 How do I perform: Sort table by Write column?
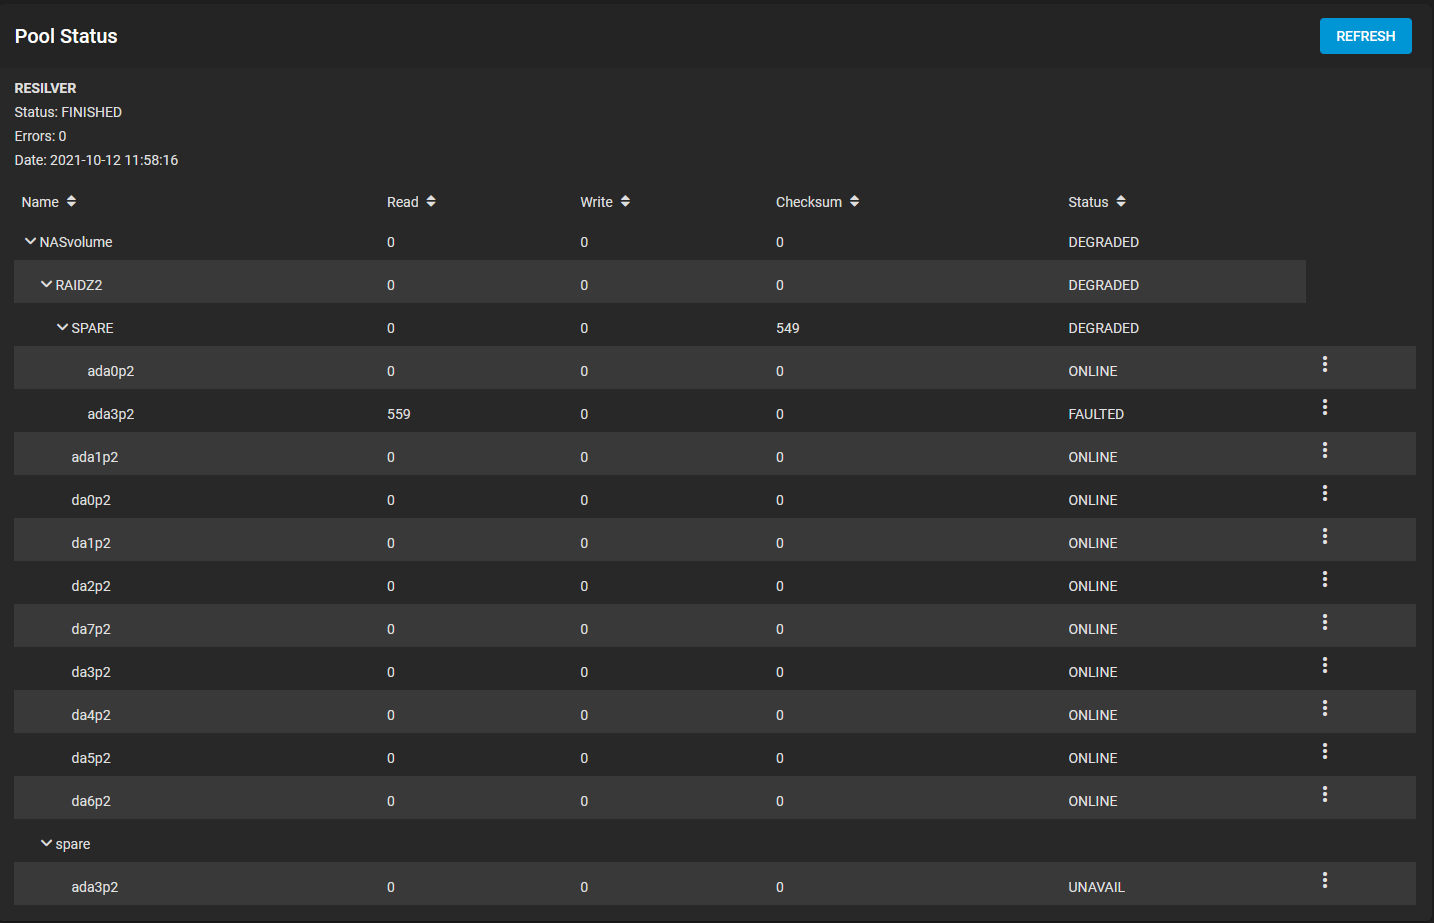605,202
